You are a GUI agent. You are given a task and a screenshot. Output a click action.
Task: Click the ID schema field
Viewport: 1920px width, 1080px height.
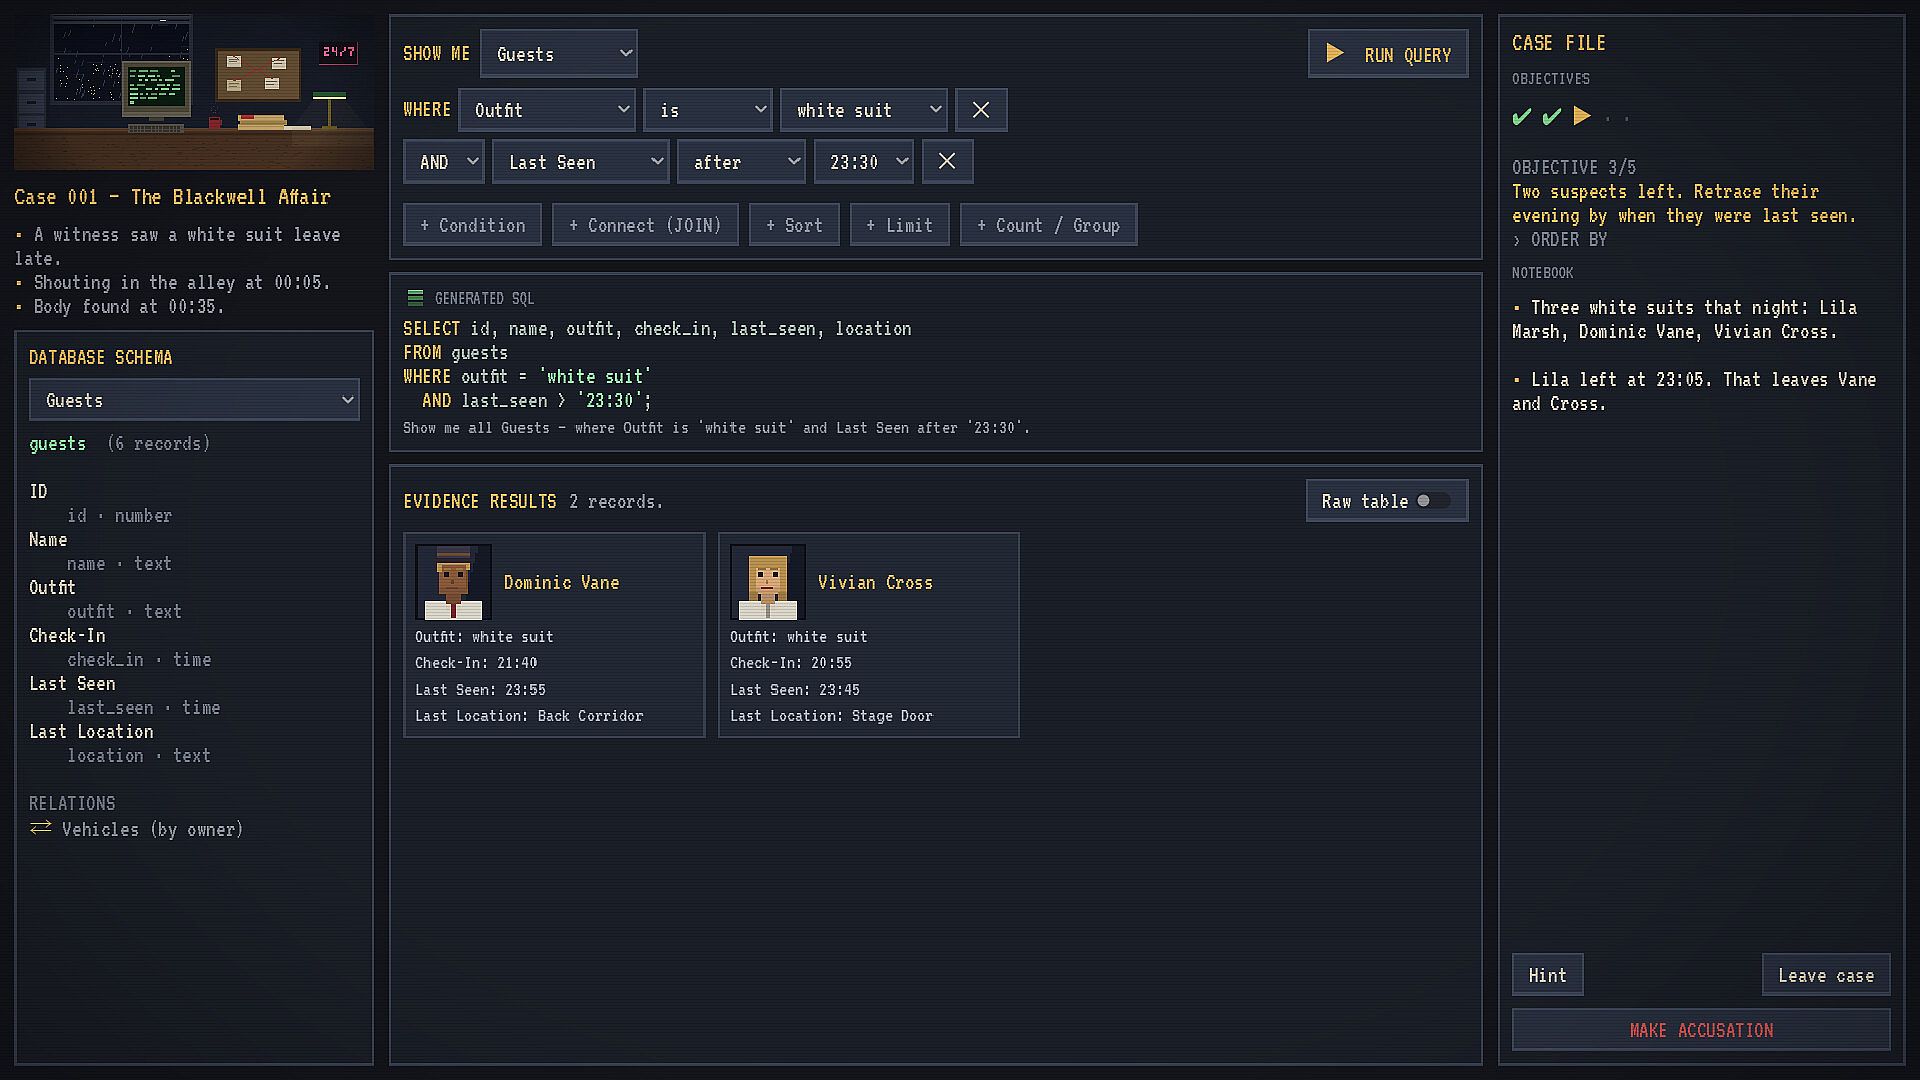click(38, 492)
